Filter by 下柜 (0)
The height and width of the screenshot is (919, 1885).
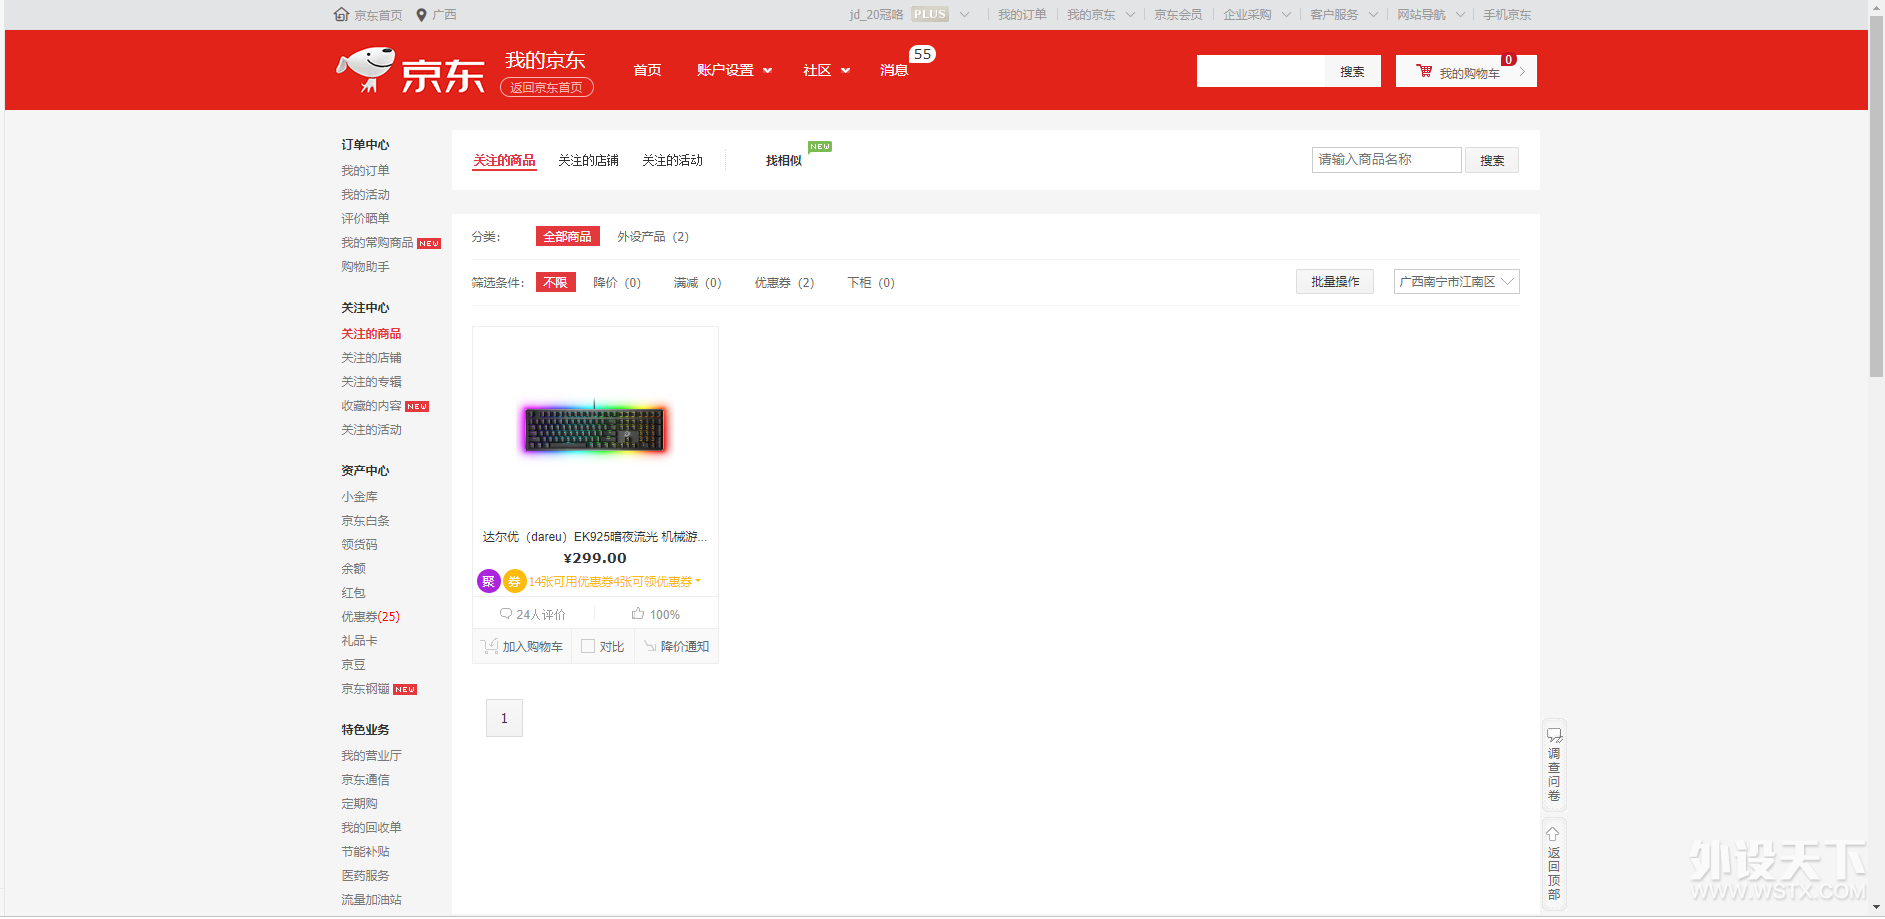click(x=871, y=283)
